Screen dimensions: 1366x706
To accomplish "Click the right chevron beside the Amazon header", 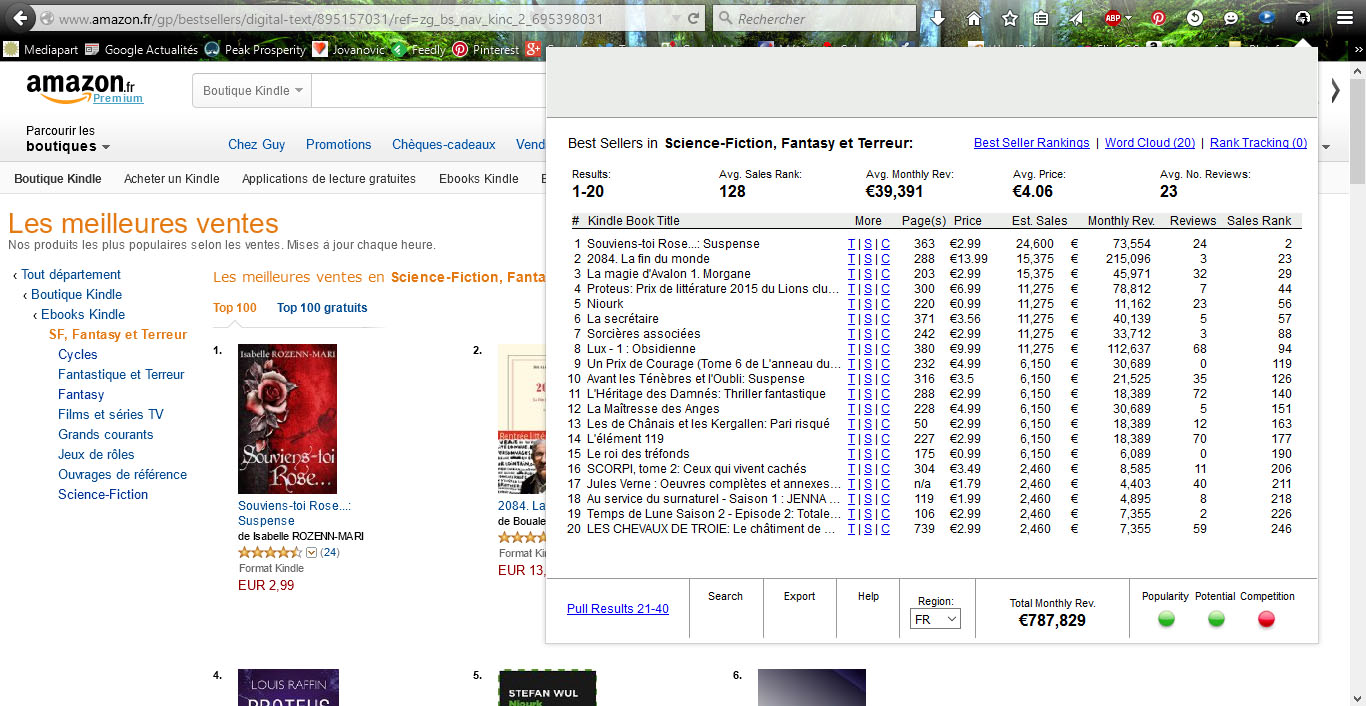I will coord(1335,90).
